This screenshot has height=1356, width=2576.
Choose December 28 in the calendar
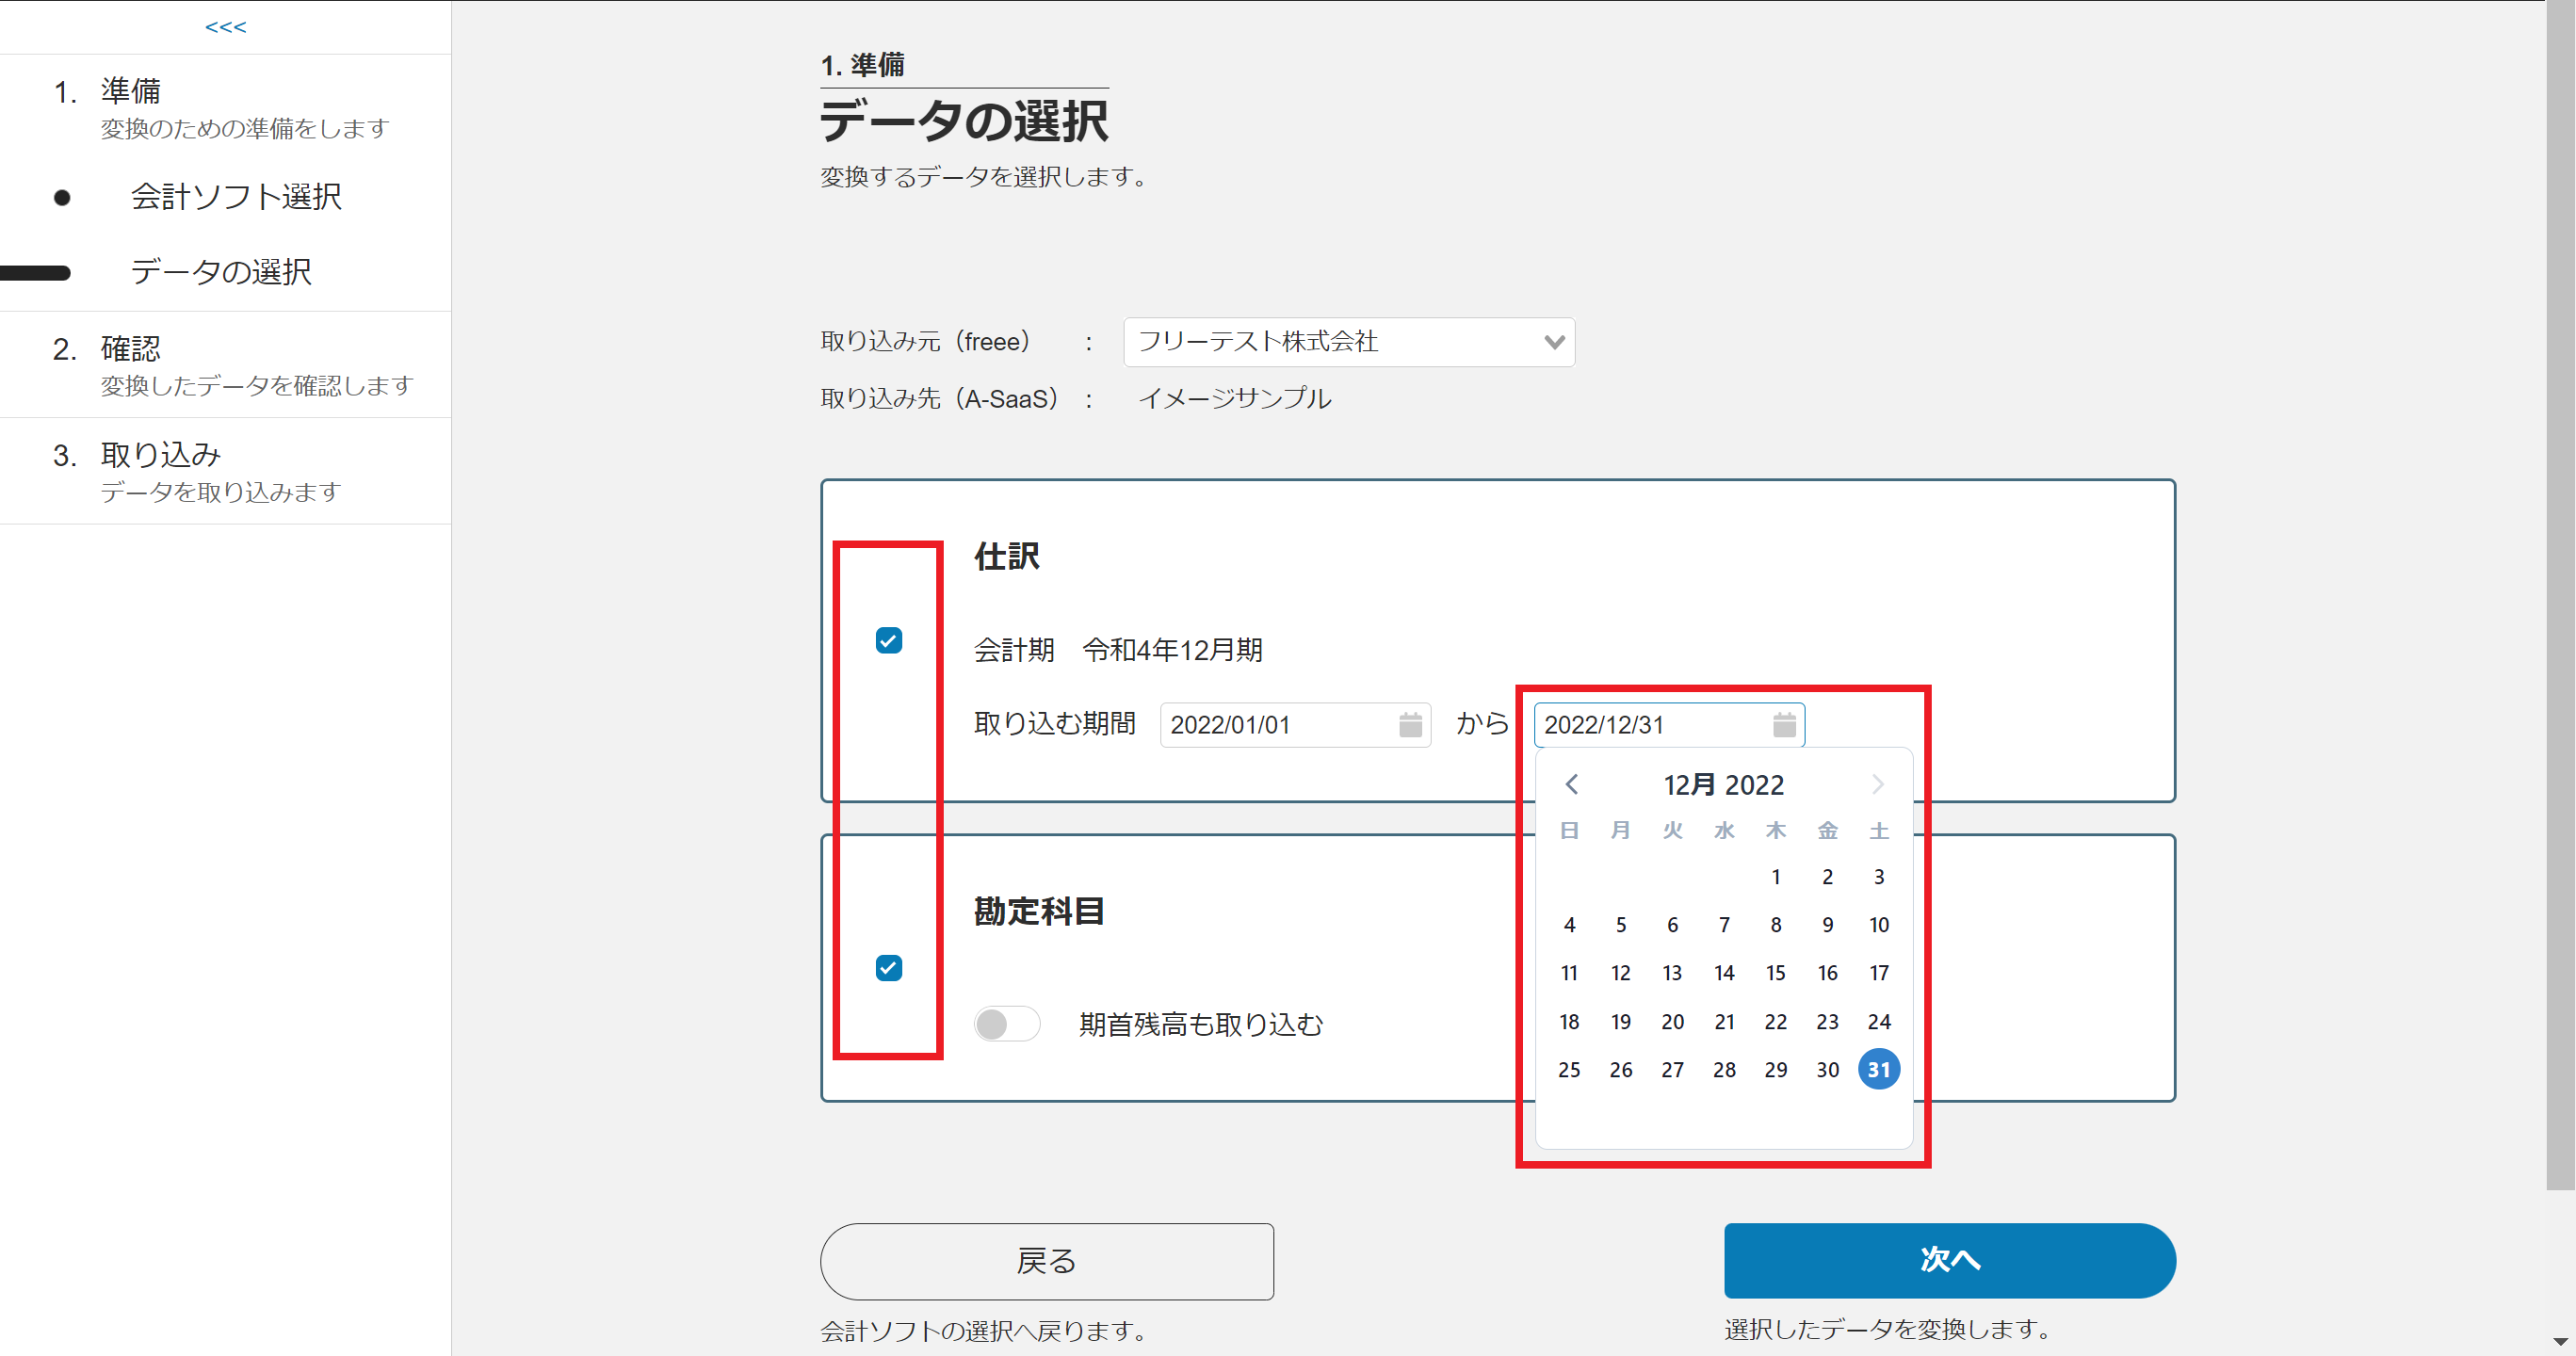click(x=1724, y=1070)
